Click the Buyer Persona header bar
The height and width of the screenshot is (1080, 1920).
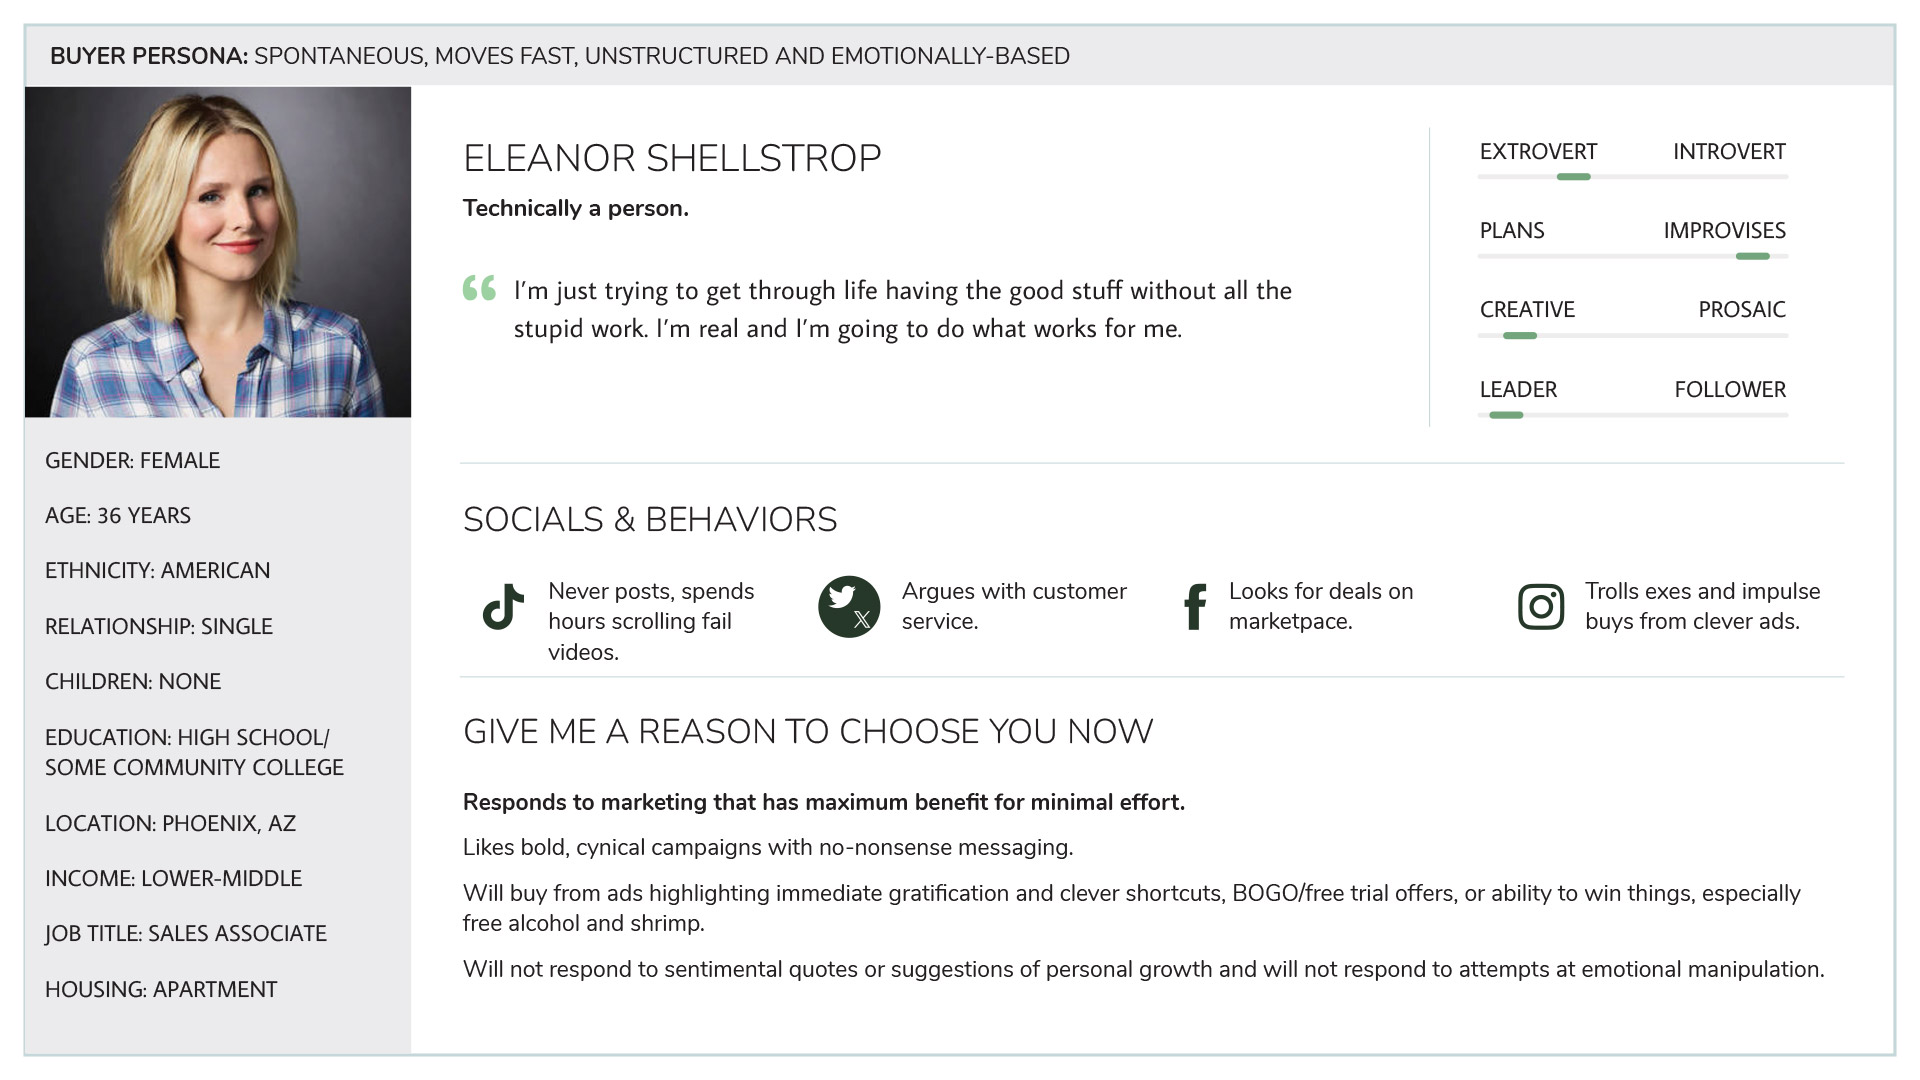(x=960, y=56)
